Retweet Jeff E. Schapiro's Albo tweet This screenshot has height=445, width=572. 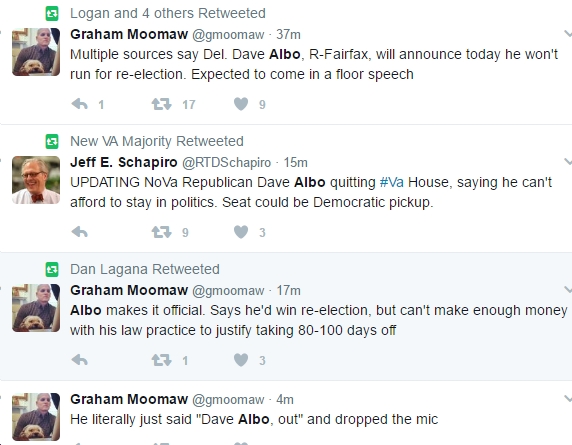click(x=161, y=232)
